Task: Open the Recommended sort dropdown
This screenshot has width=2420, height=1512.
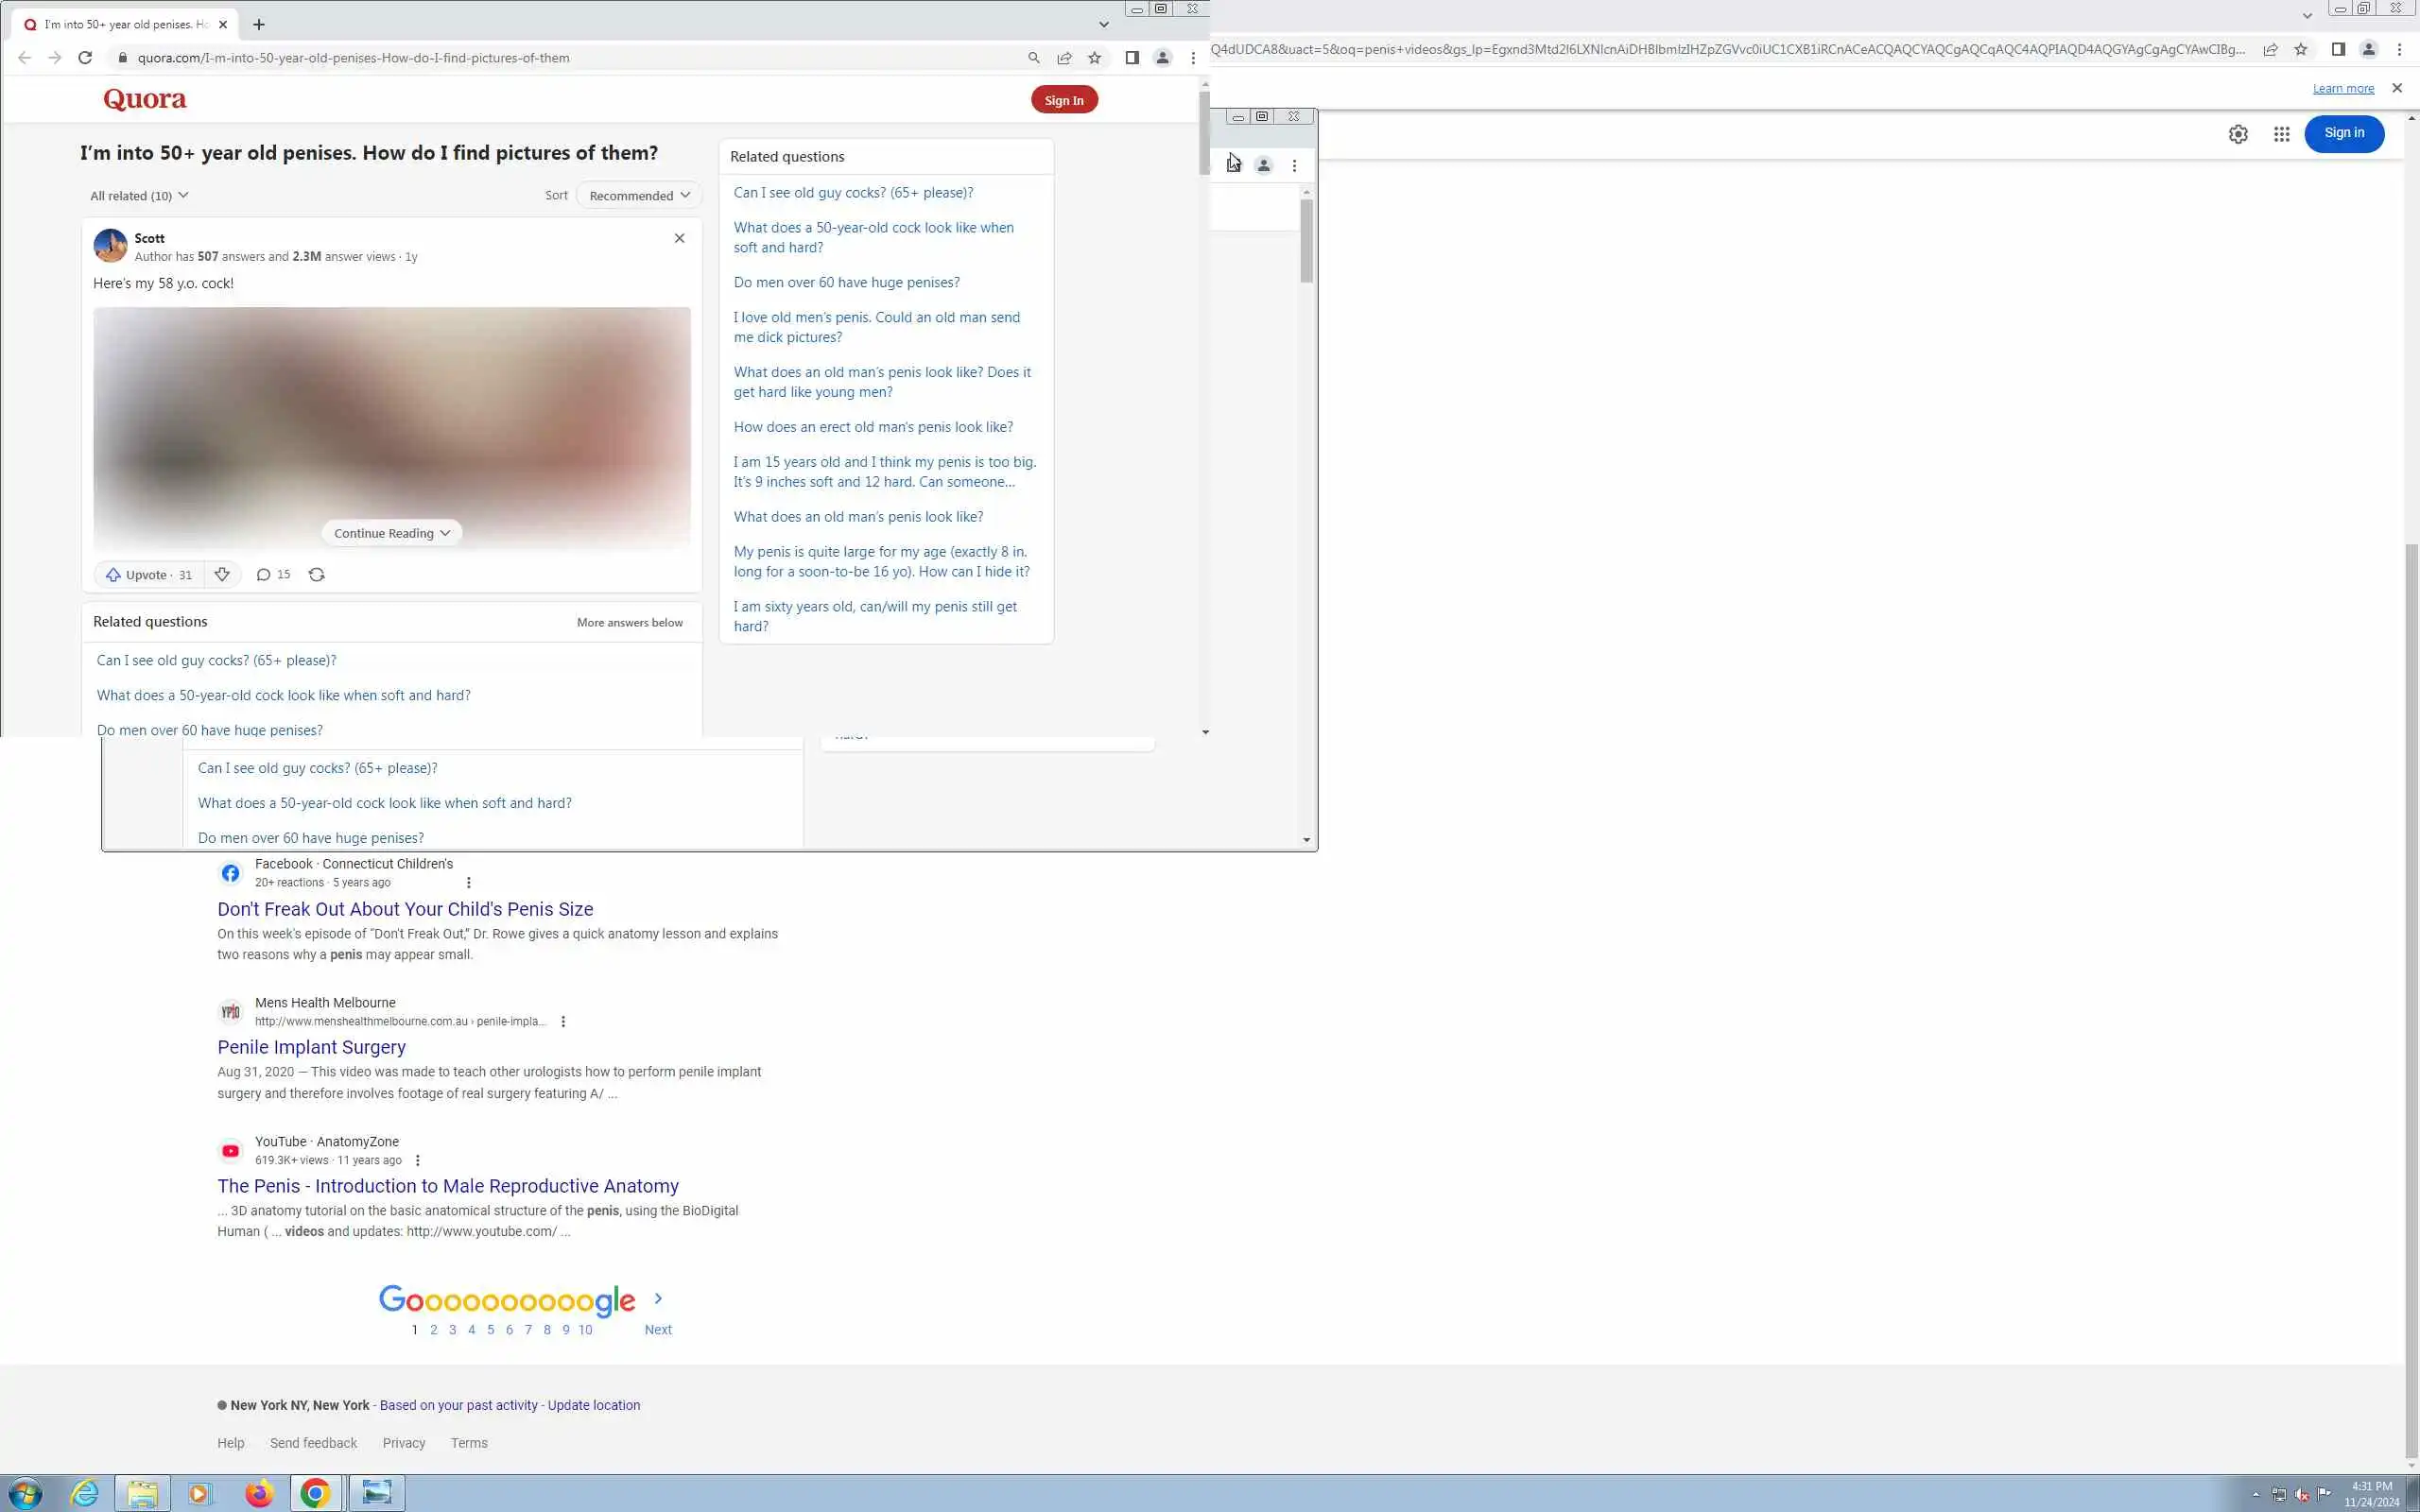Action: point(639,196)
